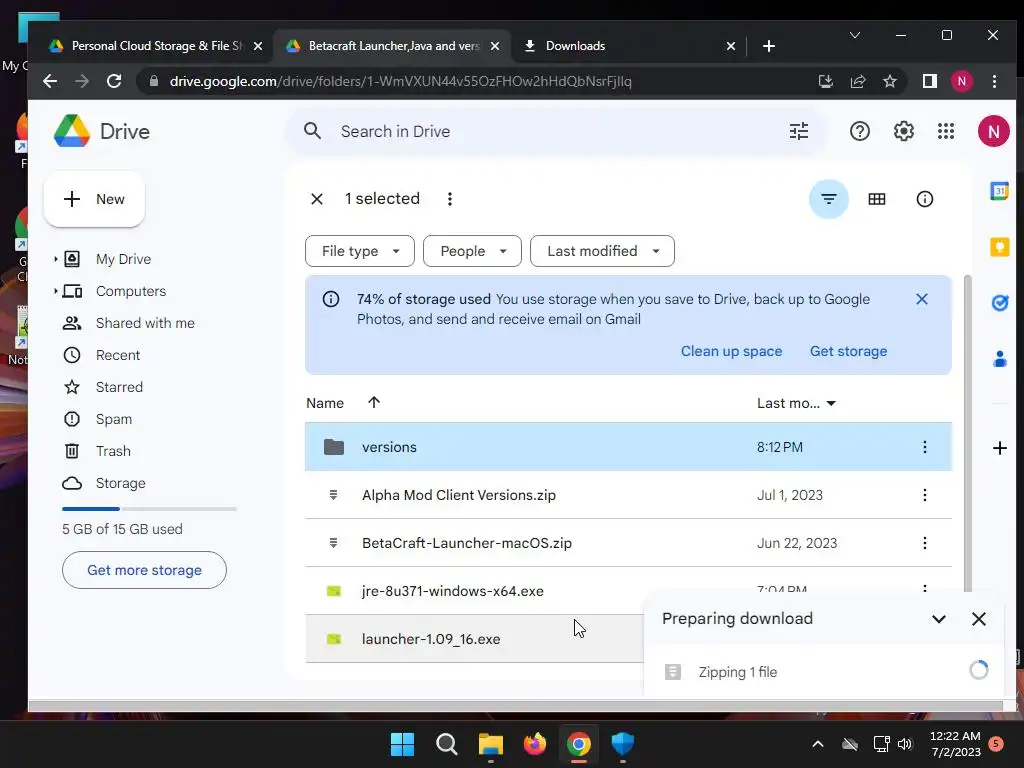
Task: Open more actions menu beside 1 selected
Action: coord(449,199)
